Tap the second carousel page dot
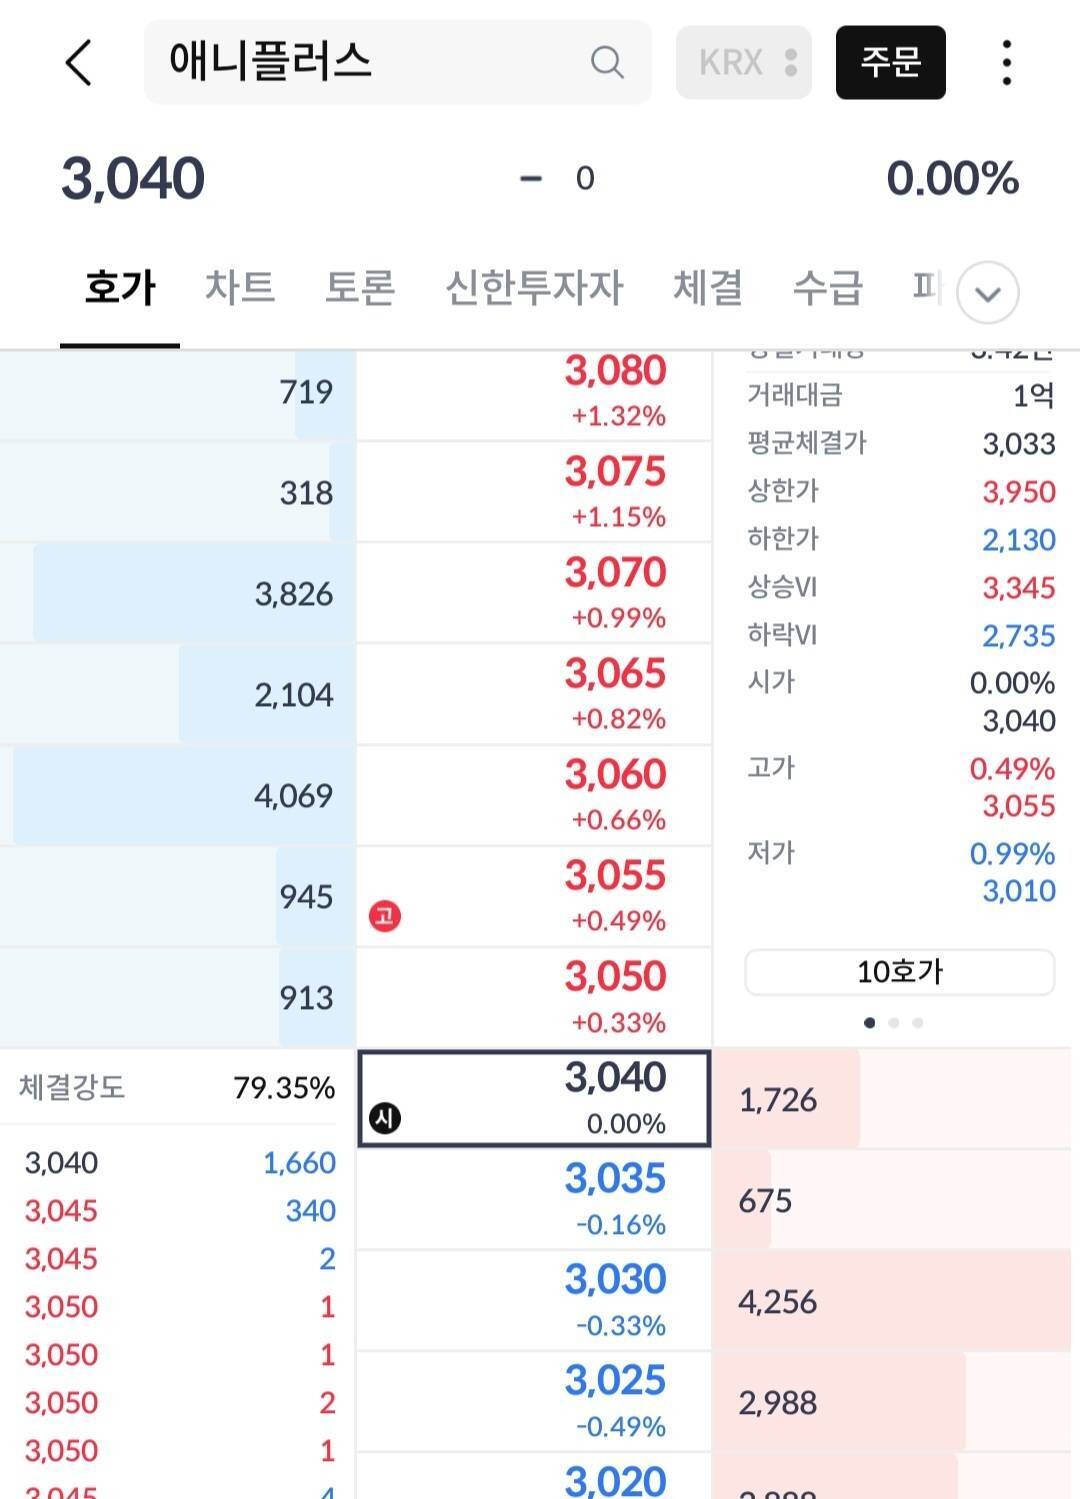Viewport: 1080px width, 1499px height. [x=894, y=1022]
